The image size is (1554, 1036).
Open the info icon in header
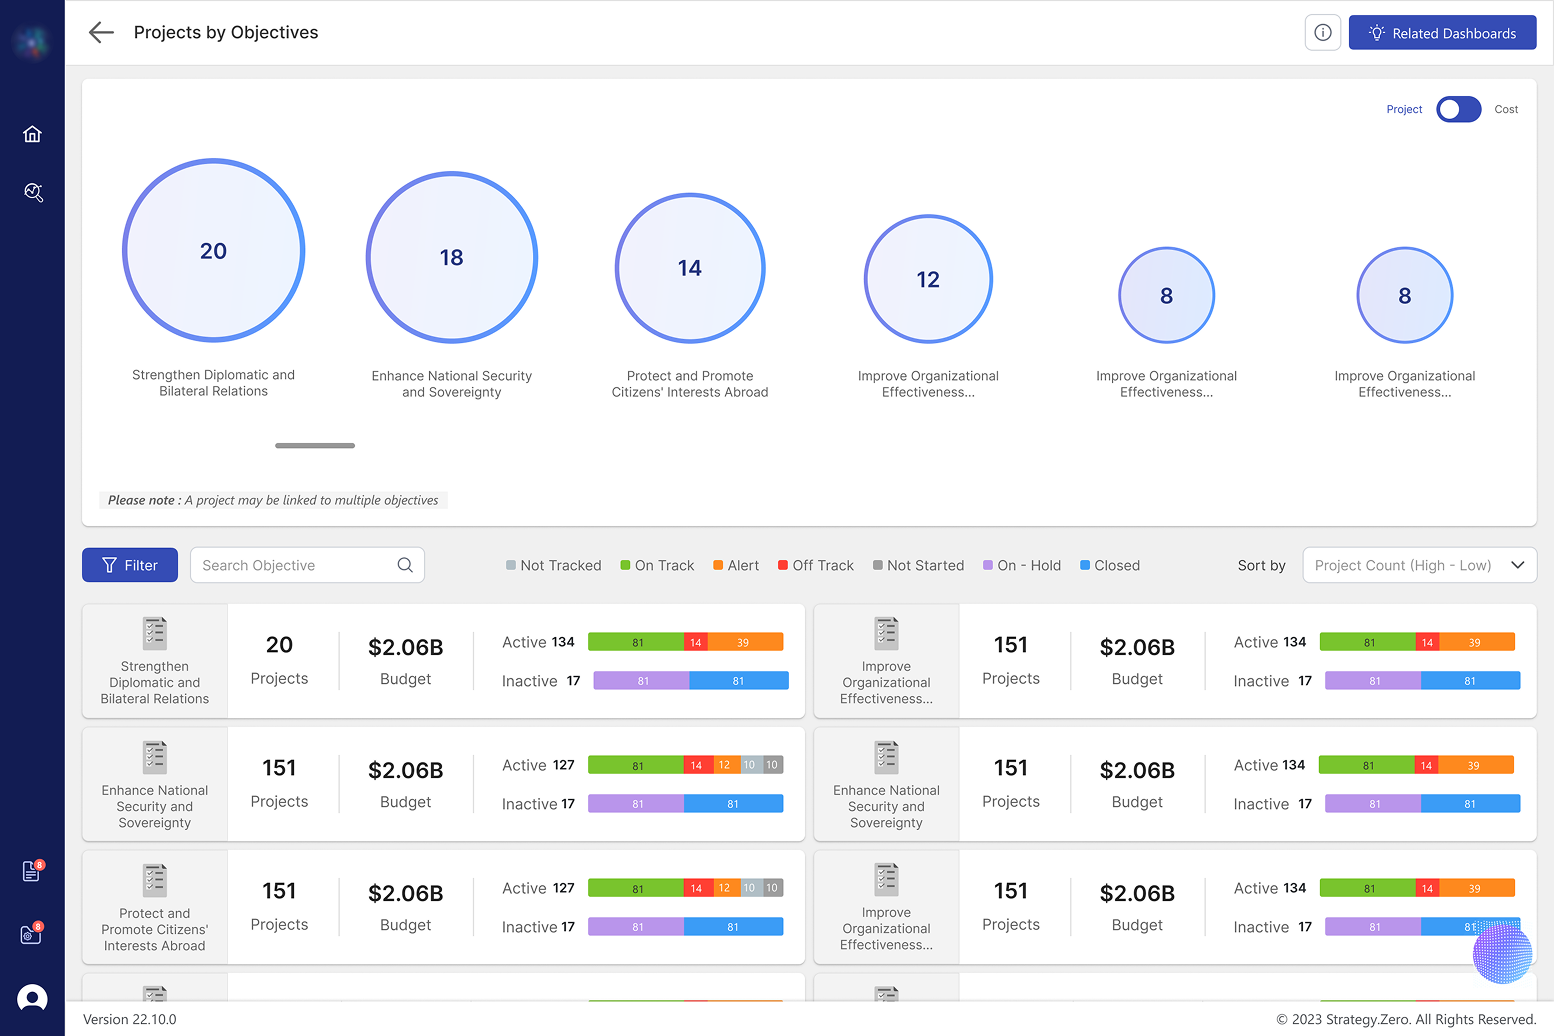coord(1322,33)
